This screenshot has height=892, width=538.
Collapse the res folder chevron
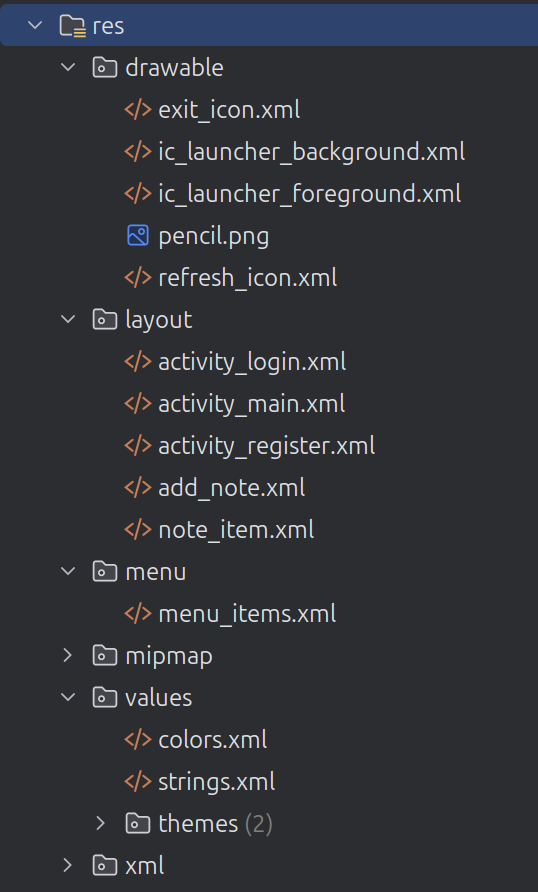click(x=35, y=26)
